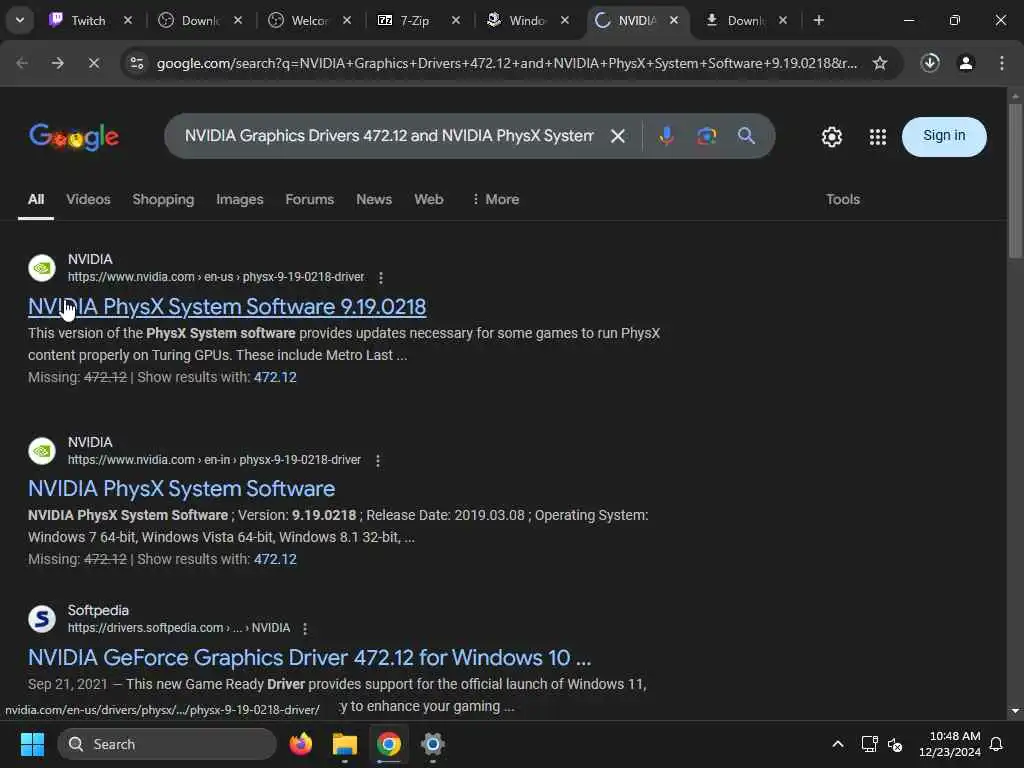Select the News results tab
The image size is (1024, 768).
(374, 199)
